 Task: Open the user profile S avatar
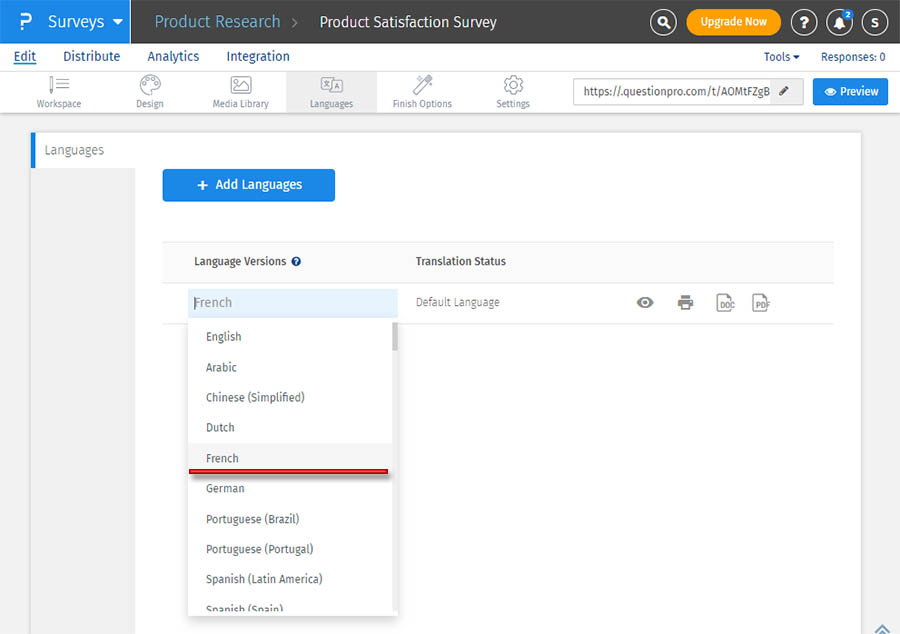click(875, 22)
